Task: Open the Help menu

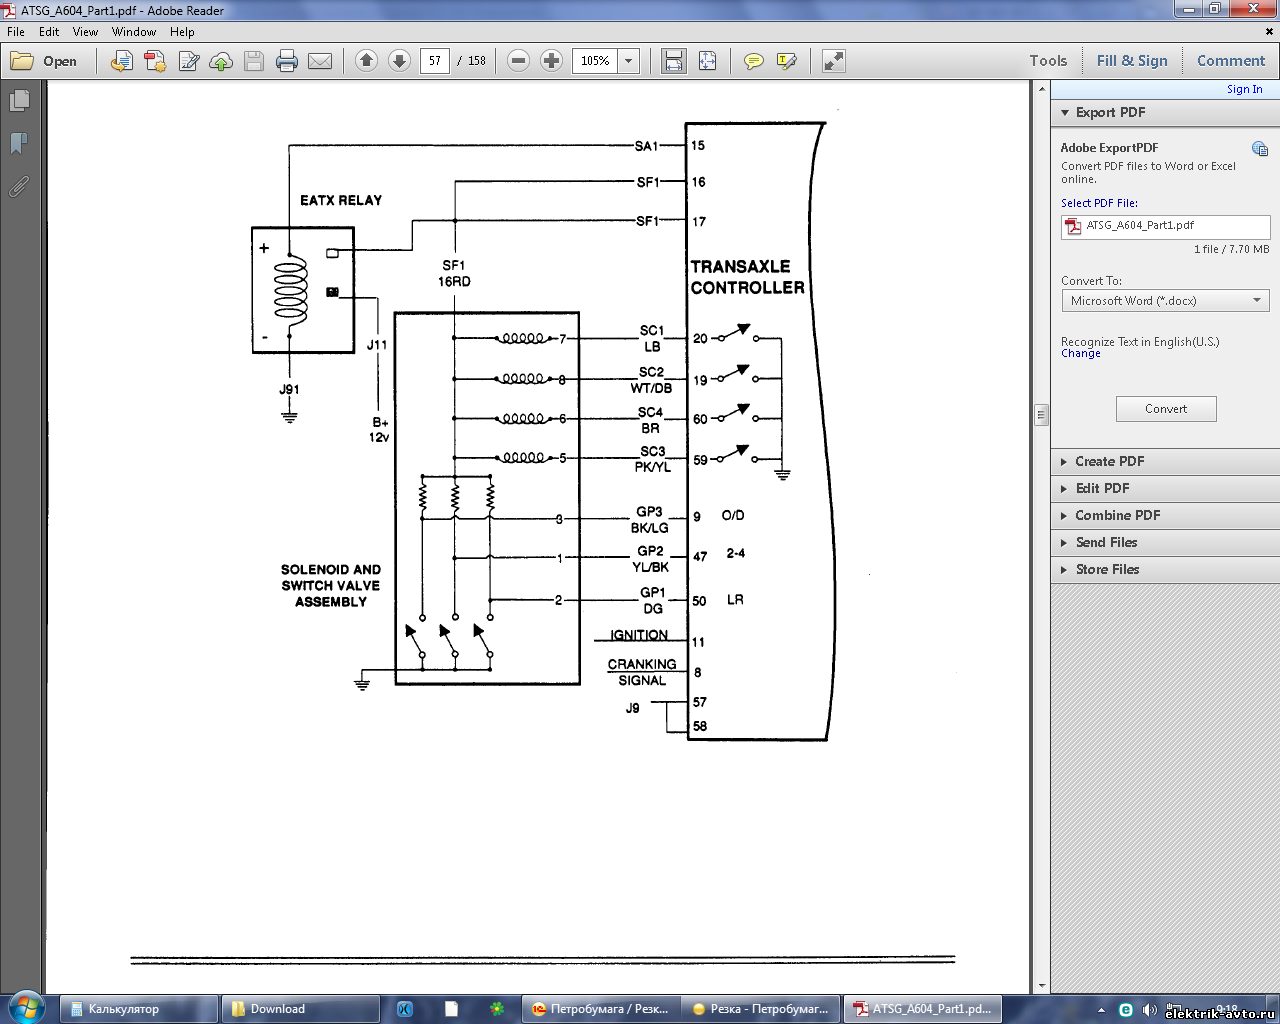Action: [182, 32]
